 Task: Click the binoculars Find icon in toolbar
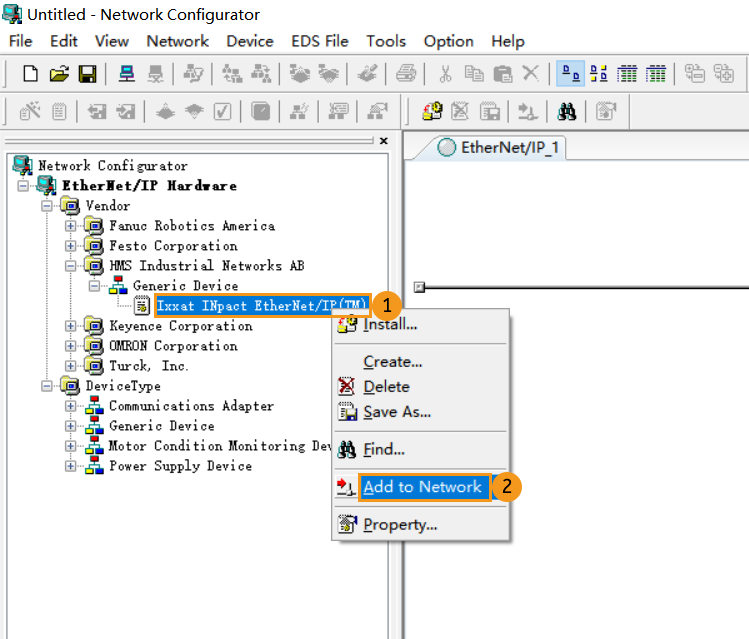coord(566,111)
